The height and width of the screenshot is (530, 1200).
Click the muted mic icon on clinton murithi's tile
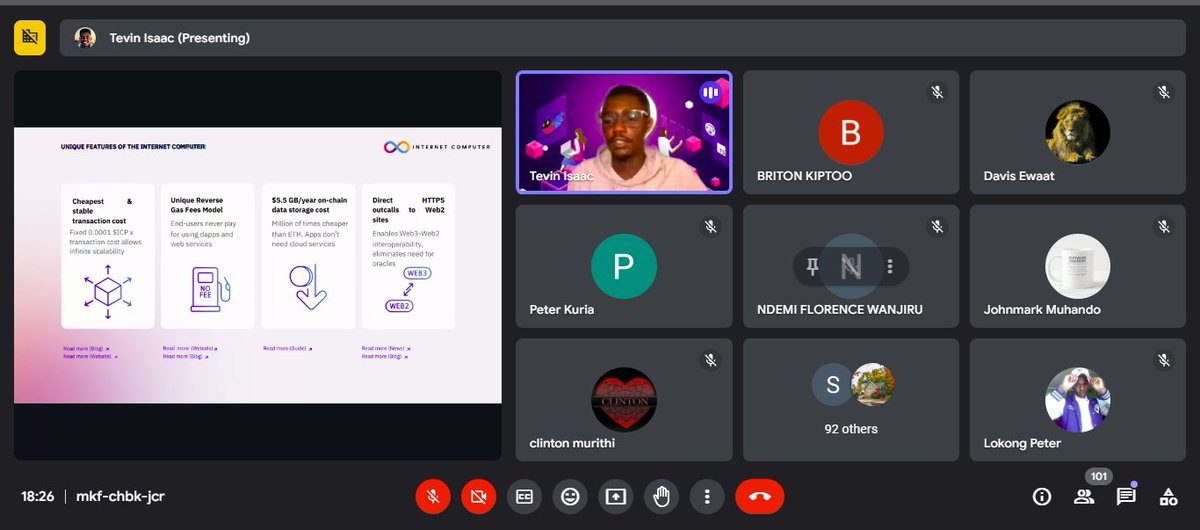click(x=710, y=360)
